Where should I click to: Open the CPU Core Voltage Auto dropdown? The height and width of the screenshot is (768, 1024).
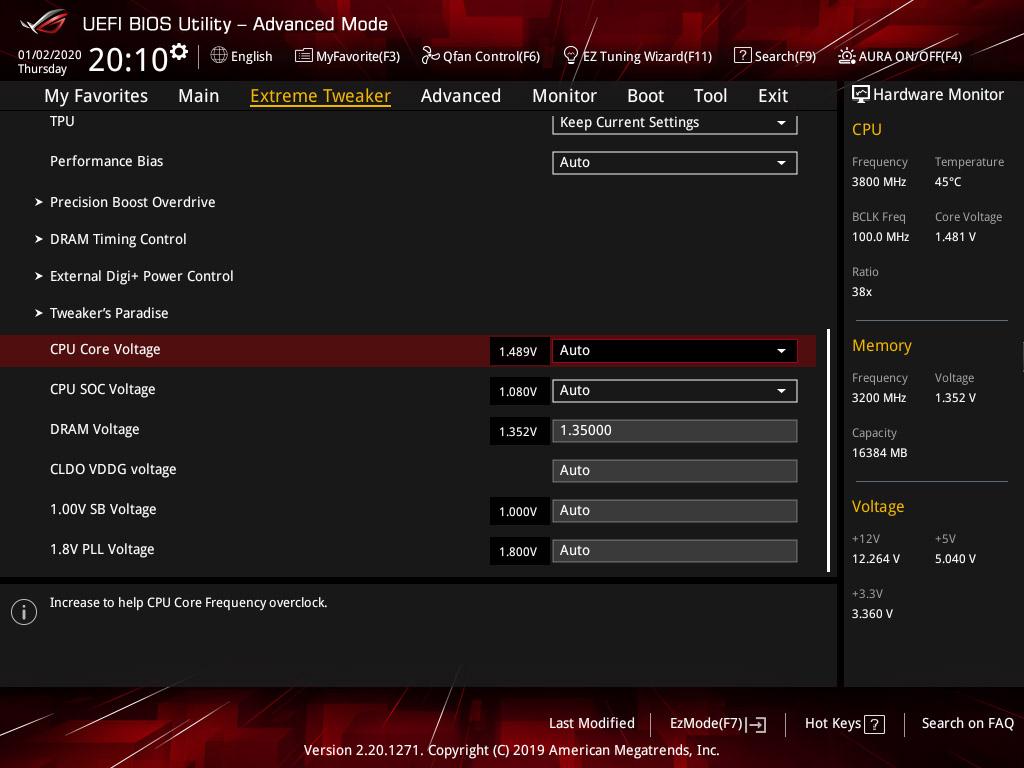click(675, 351)
